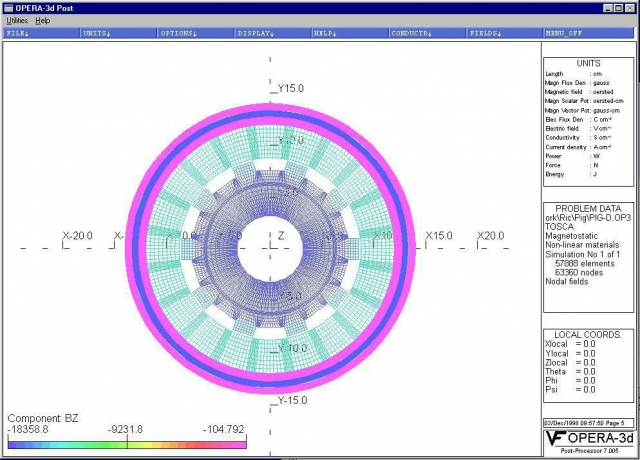Select the UNITS information panel heading
Image resolution: width=640 pixels, height=460 pixels.
(x=589, y=62)
